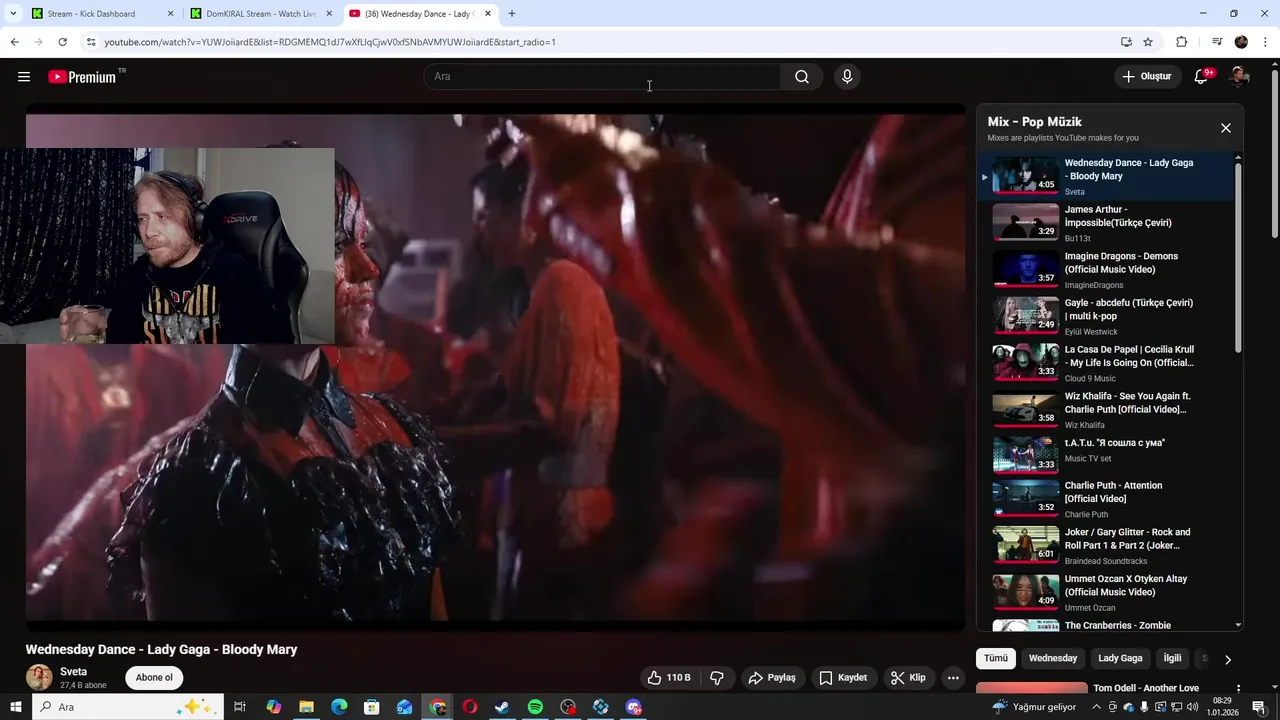Open Tom Odell video options menu
The height and width of the screenshot is (720, 1280).
pyautogui.click(x=1238, y=689)
